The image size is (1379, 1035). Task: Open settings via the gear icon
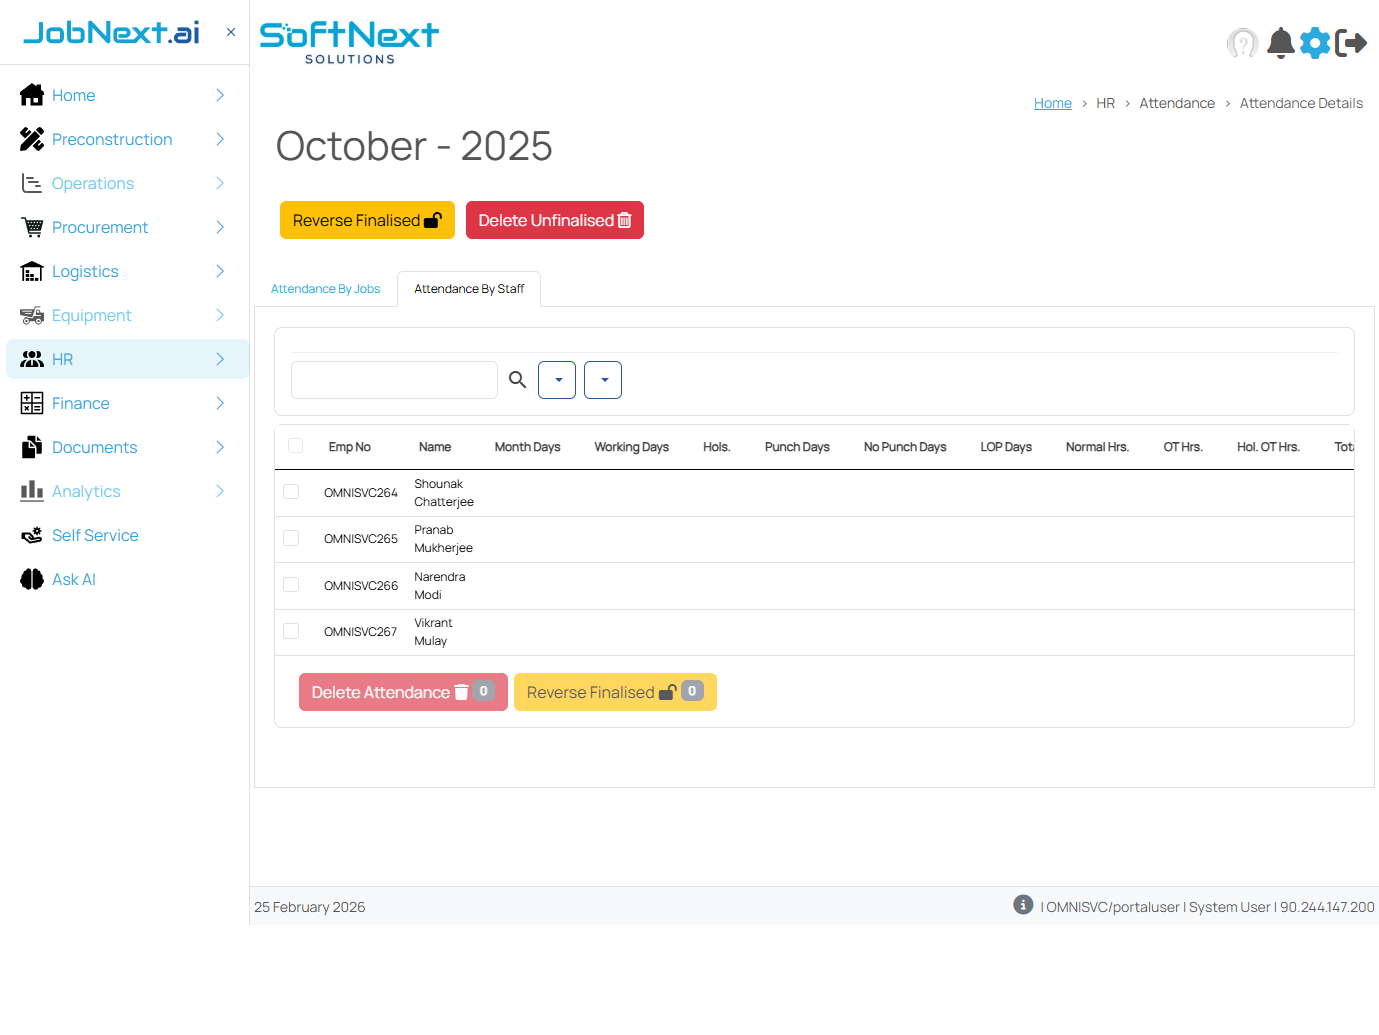1315,43
